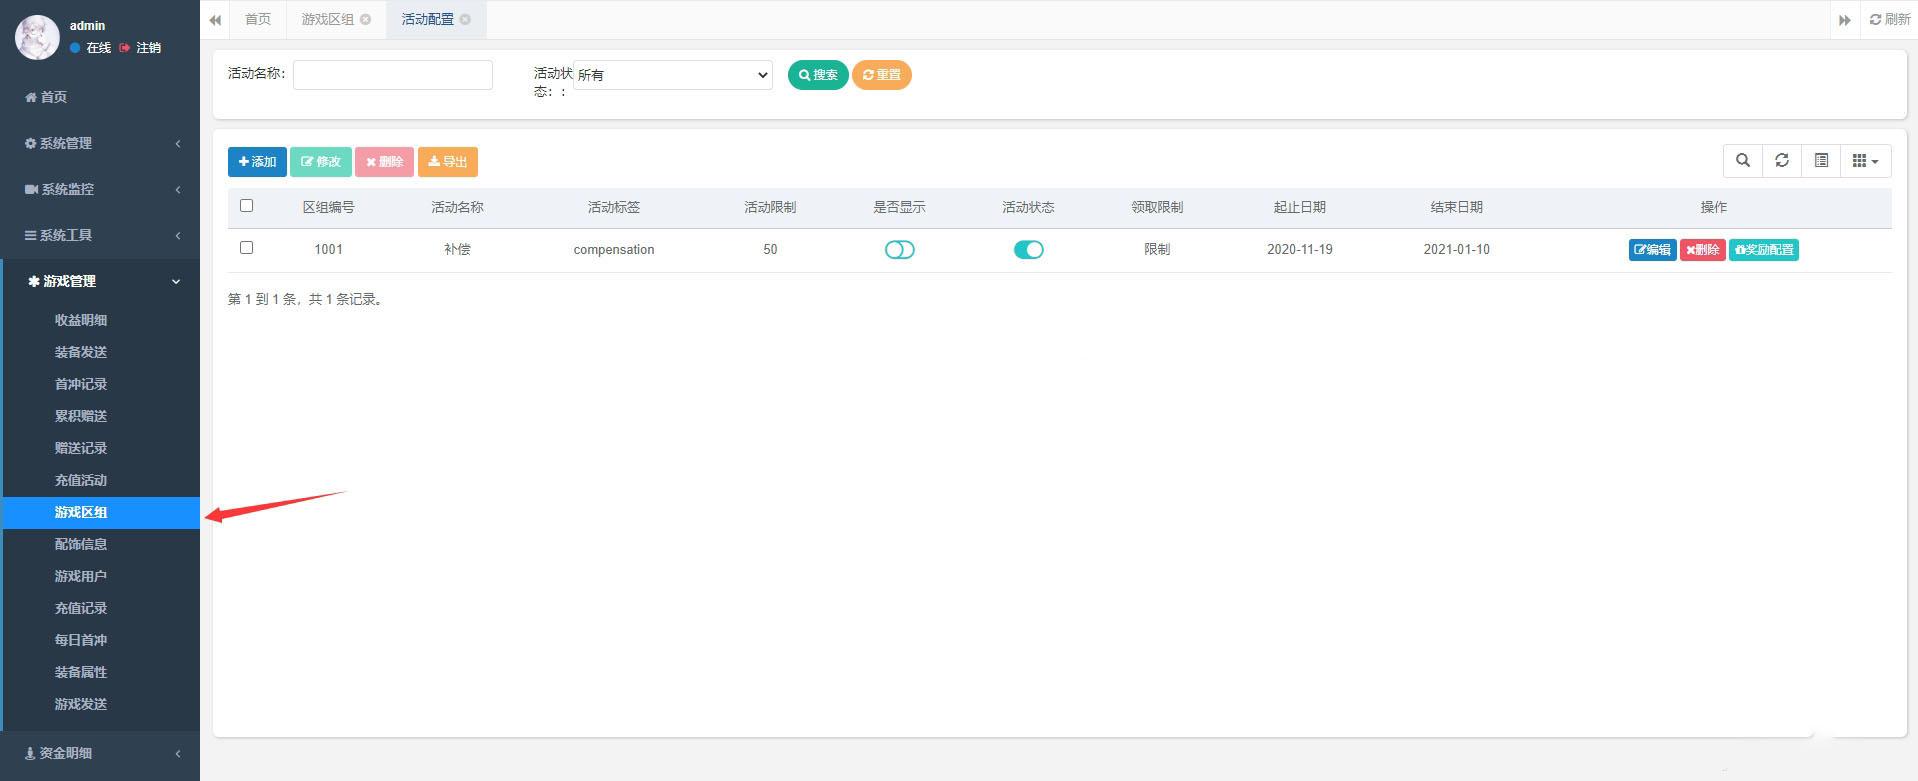Open 赠送记录 in the sidebar

(x=81, y=448)
